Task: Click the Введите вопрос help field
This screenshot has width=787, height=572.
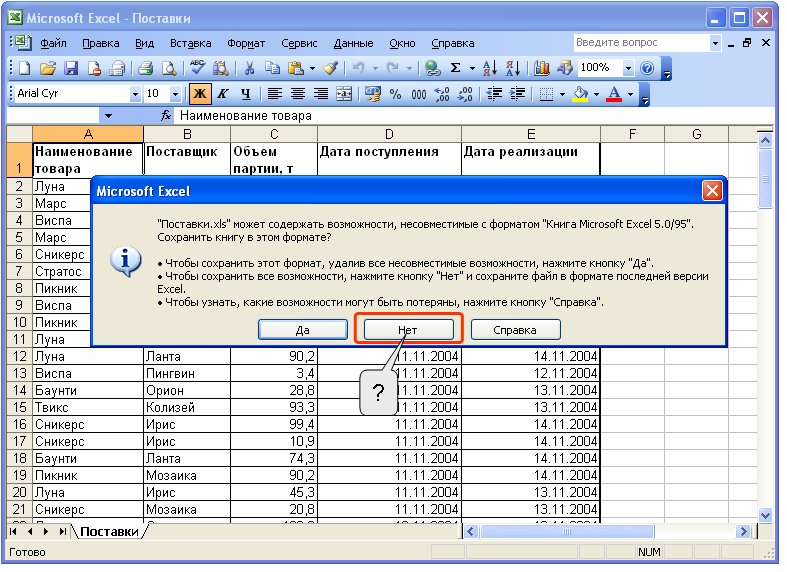Action: tap(642, 43)
